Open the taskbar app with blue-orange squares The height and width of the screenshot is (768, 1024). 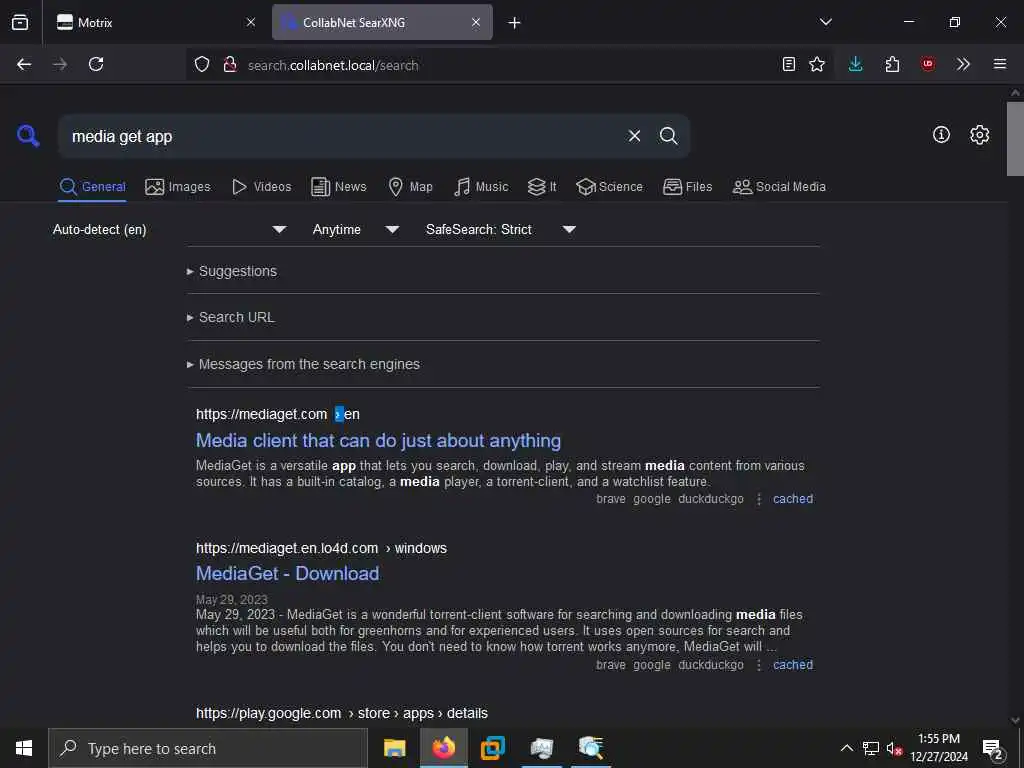[x=493, y=748]
